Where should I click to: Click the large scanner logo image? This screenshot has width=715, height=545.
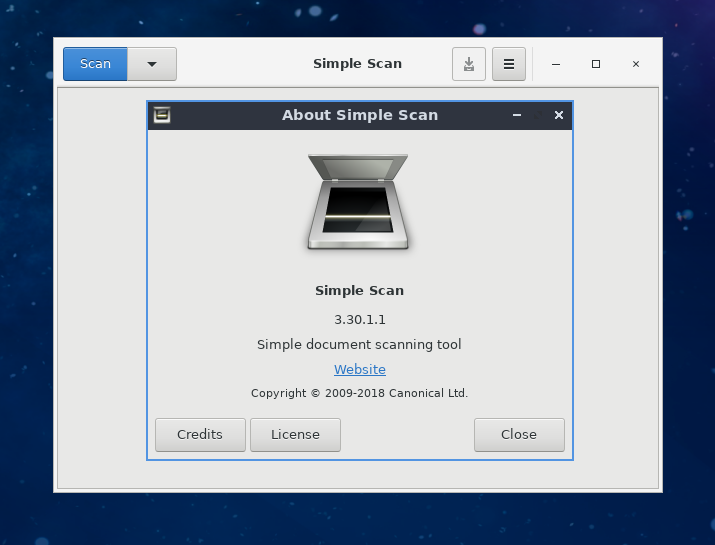click(x=358, y=202)
